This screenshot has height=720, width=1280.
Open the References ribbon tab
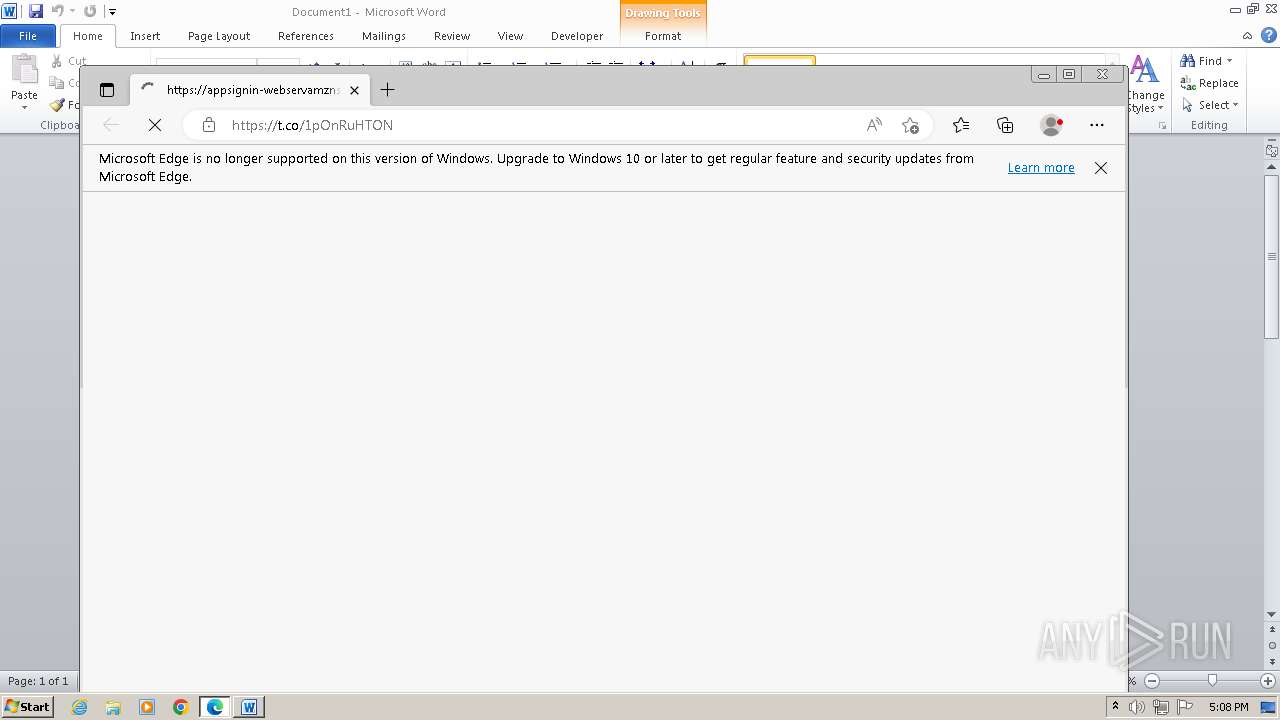[306, 36]
